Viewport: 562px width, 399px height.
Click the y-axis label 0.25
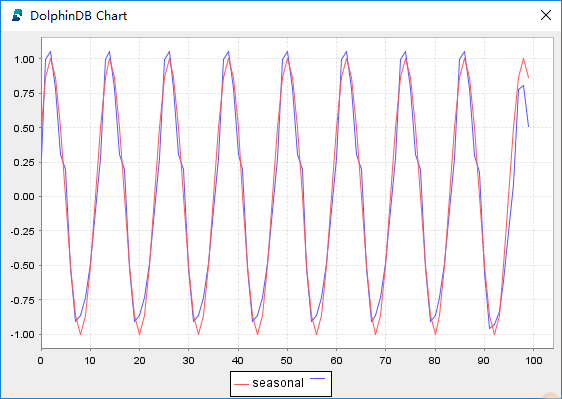coord(24,162)
